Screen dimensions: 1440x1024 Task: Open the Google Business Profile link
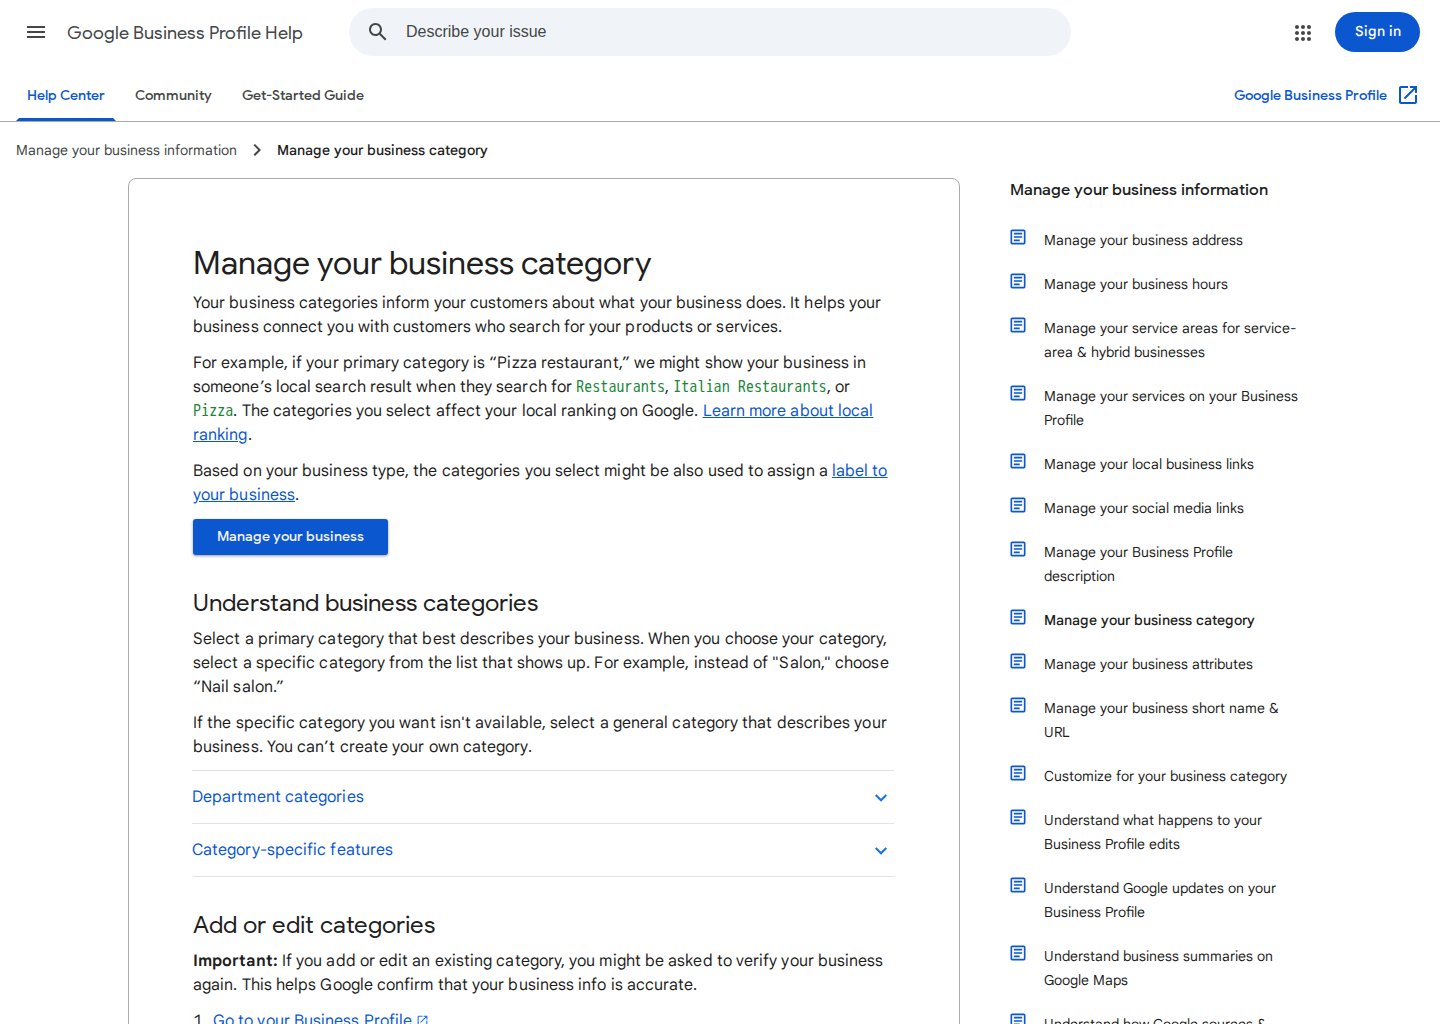[x=1310, y=95]
